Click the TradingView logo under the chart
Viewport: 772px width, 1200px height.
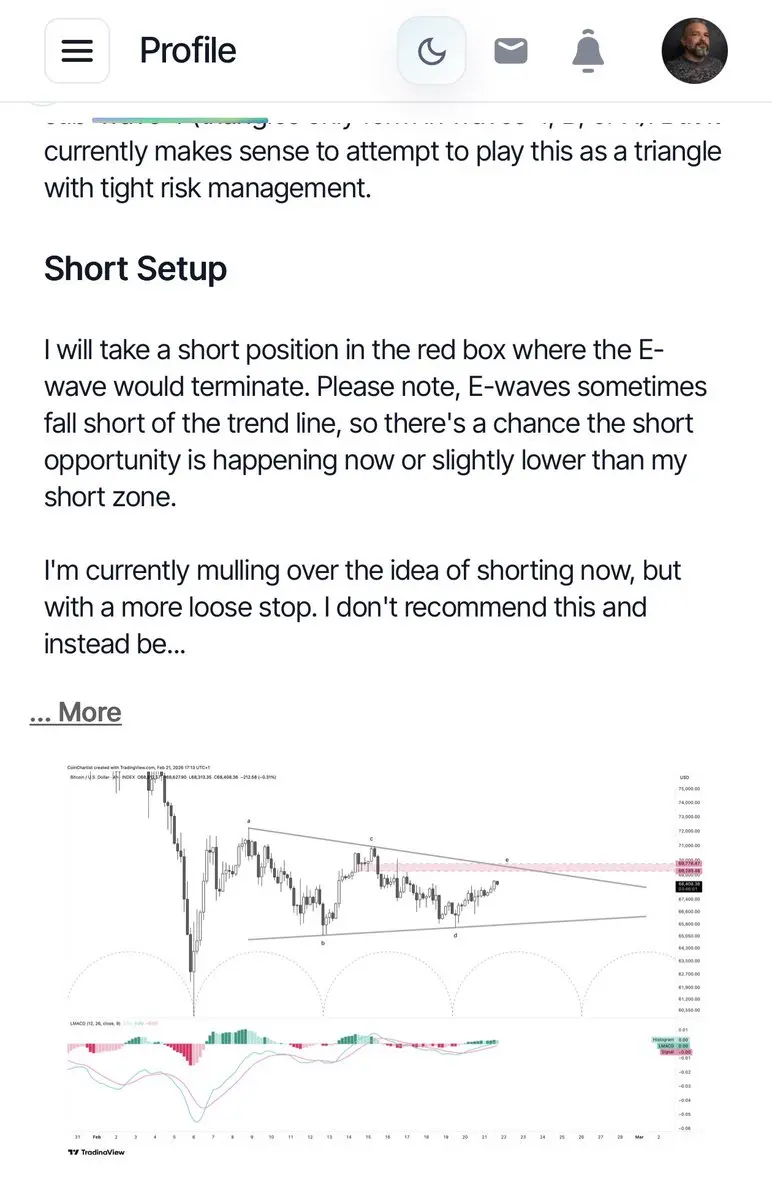(97, 1152)
